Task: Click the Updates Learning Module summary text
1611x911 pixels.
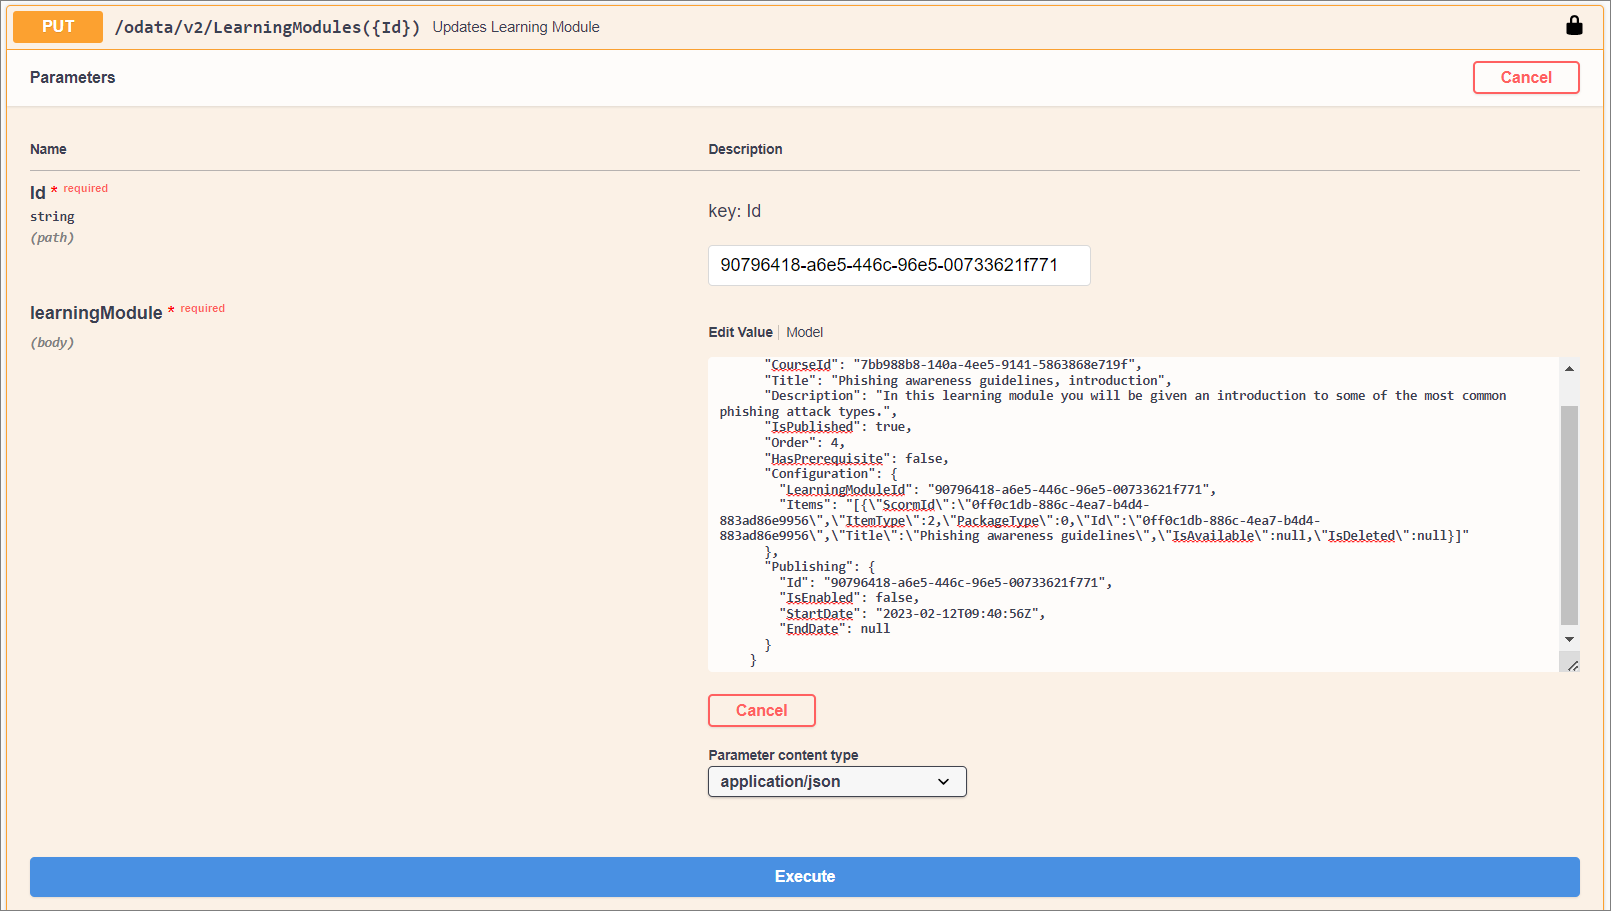Action: click(516, 27)
